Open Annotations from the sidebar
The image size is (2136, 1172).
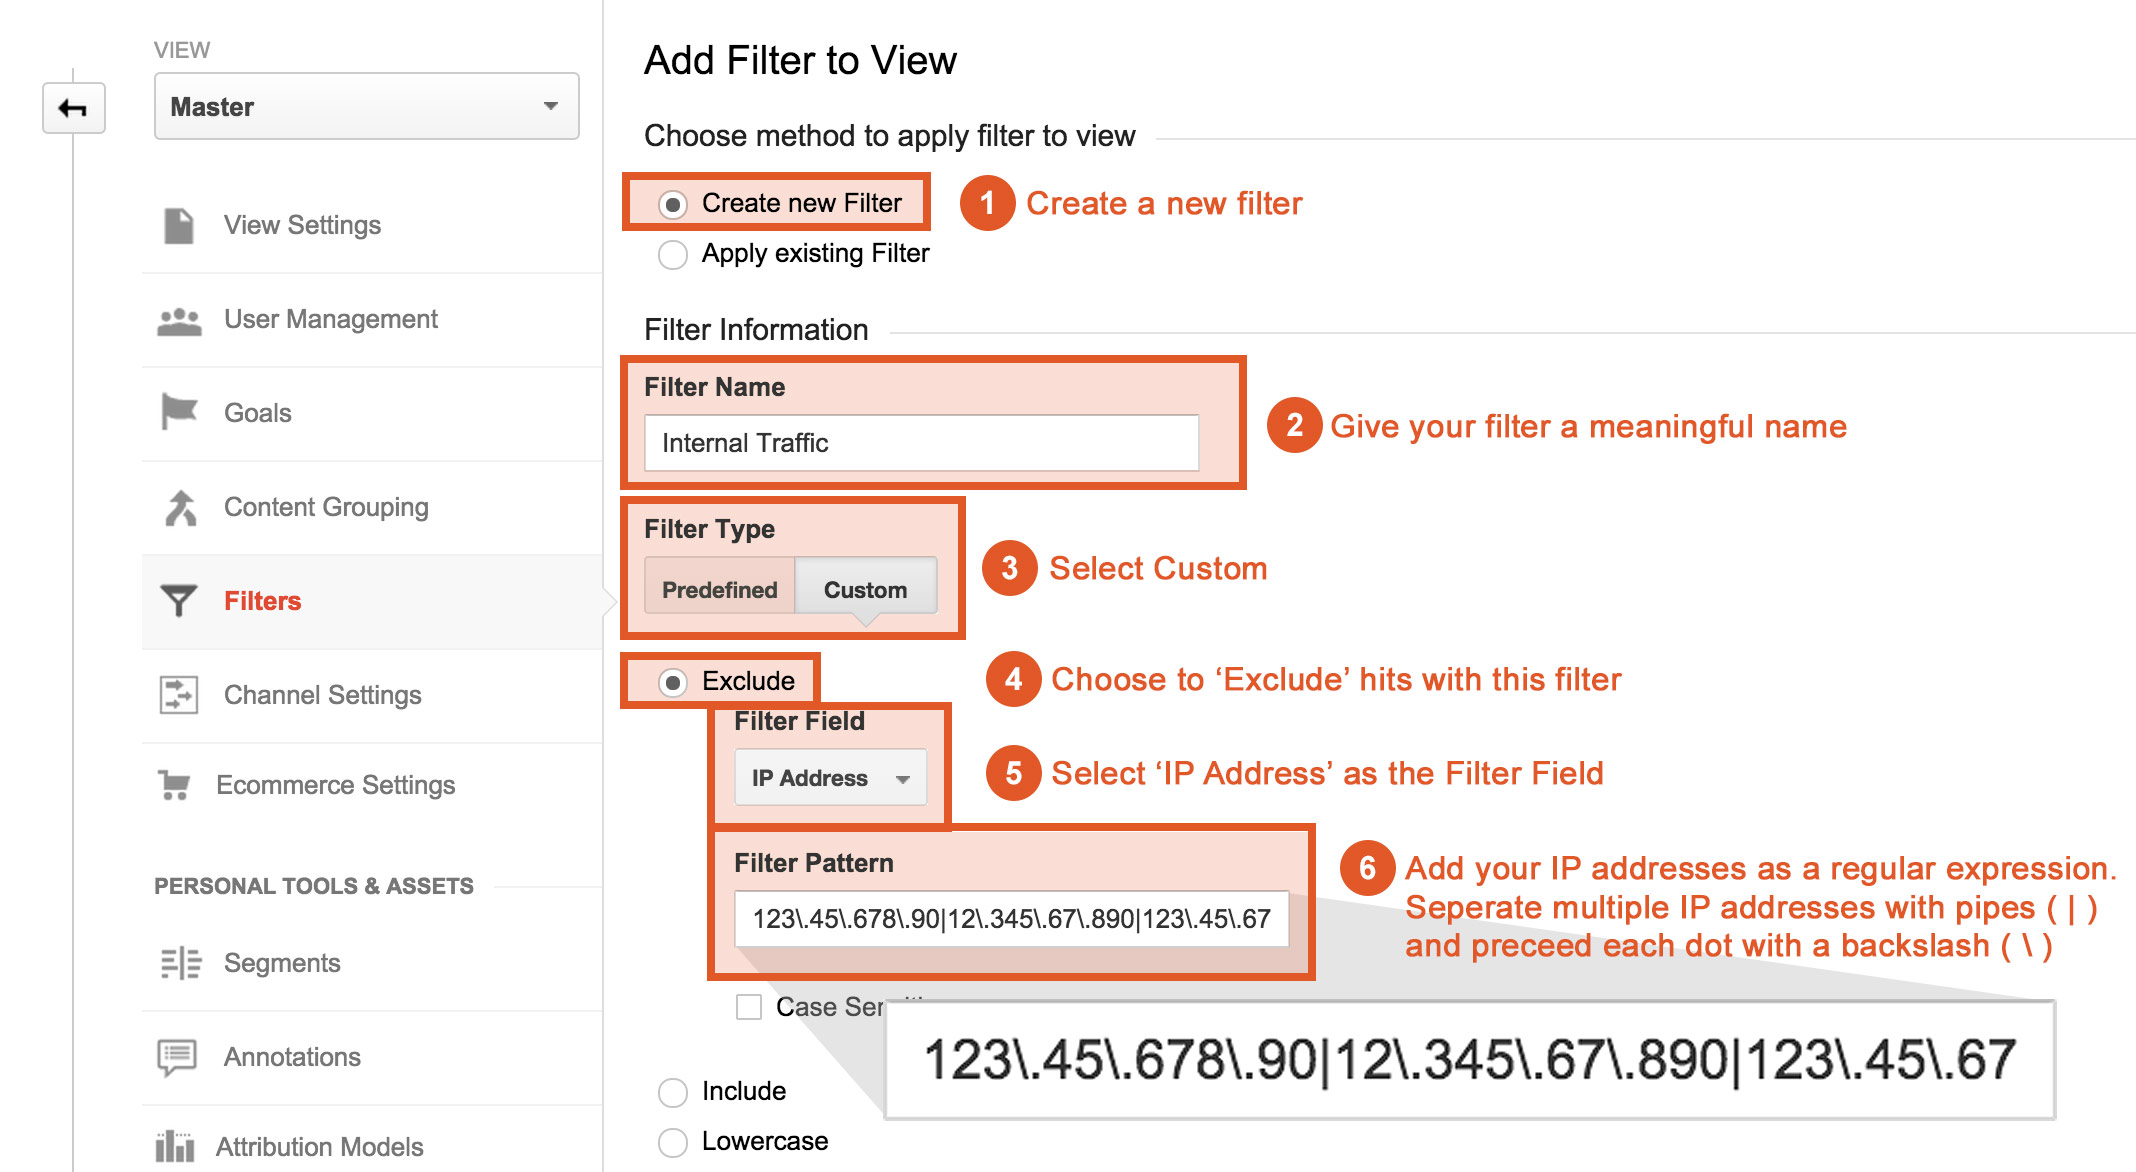[x=292, y=1057]
